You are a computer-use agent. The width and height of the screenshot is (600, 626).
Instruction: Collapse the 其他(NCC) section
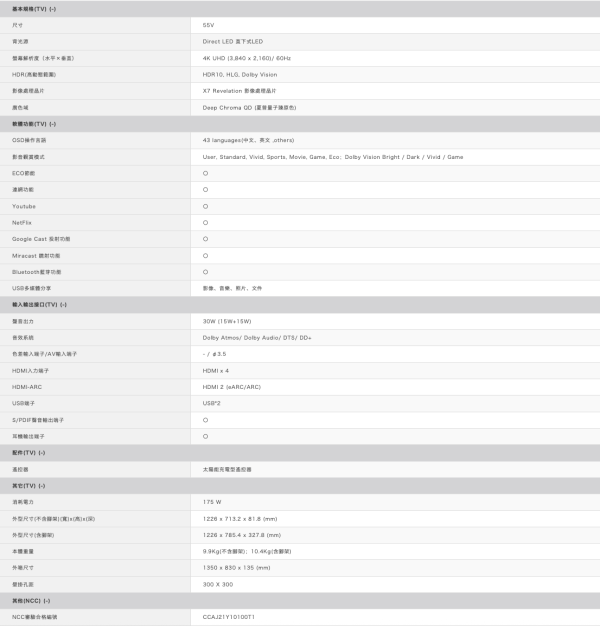tap(30, 600)
